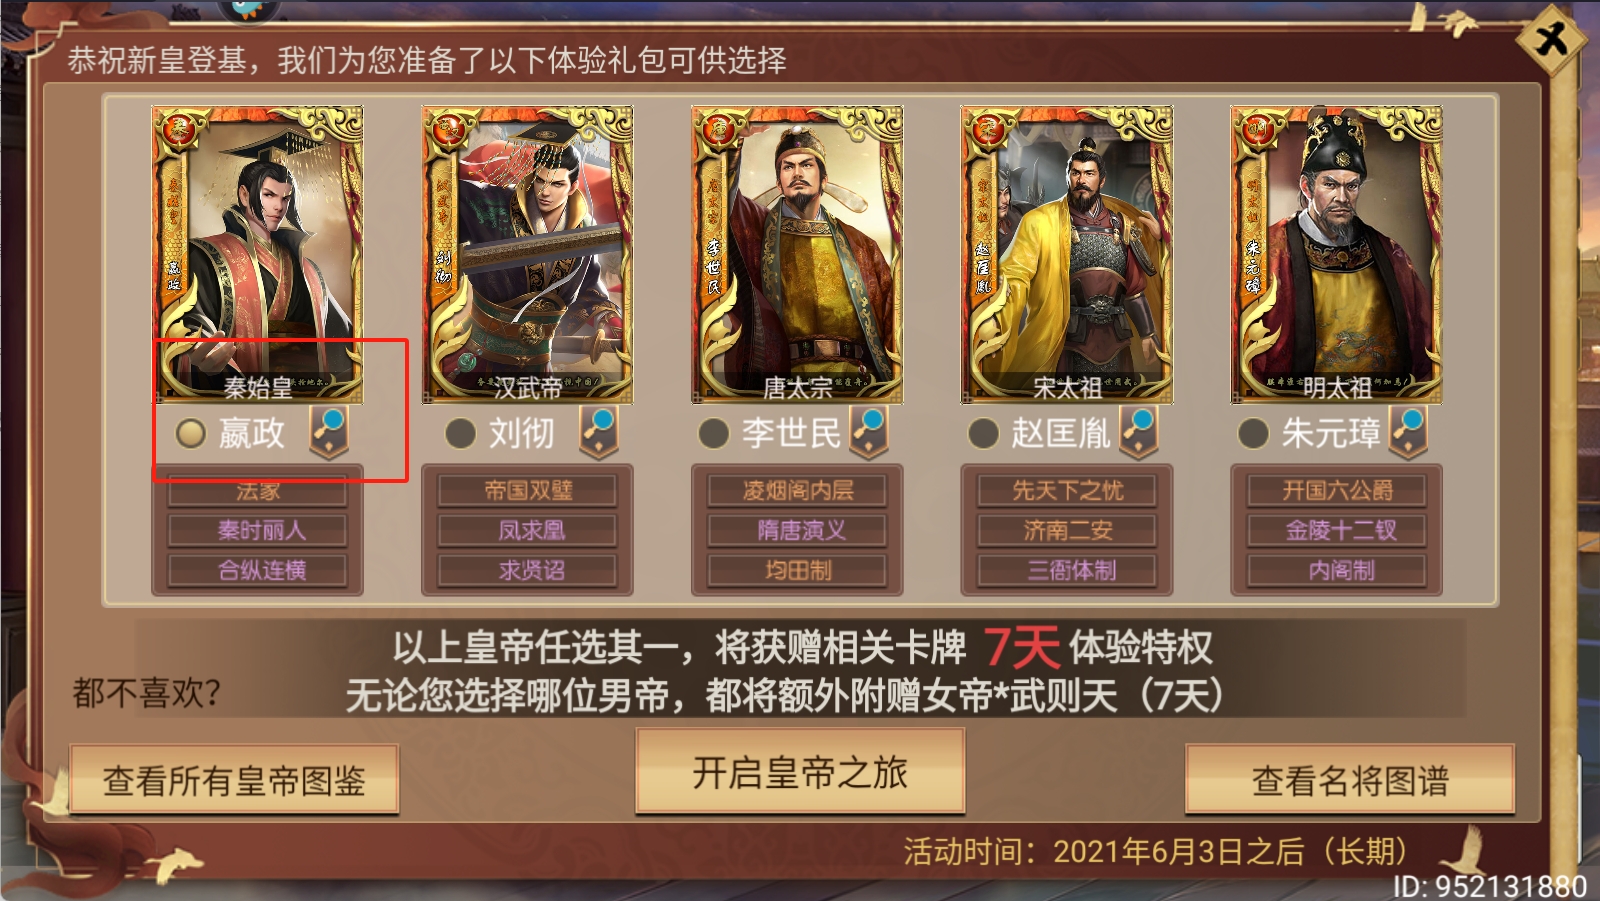The width and height of the screenshot is (1600, 901).
Task: Choose the 赵匡胤 radio option
Action: pyautogui.click(x=983, y=433)
